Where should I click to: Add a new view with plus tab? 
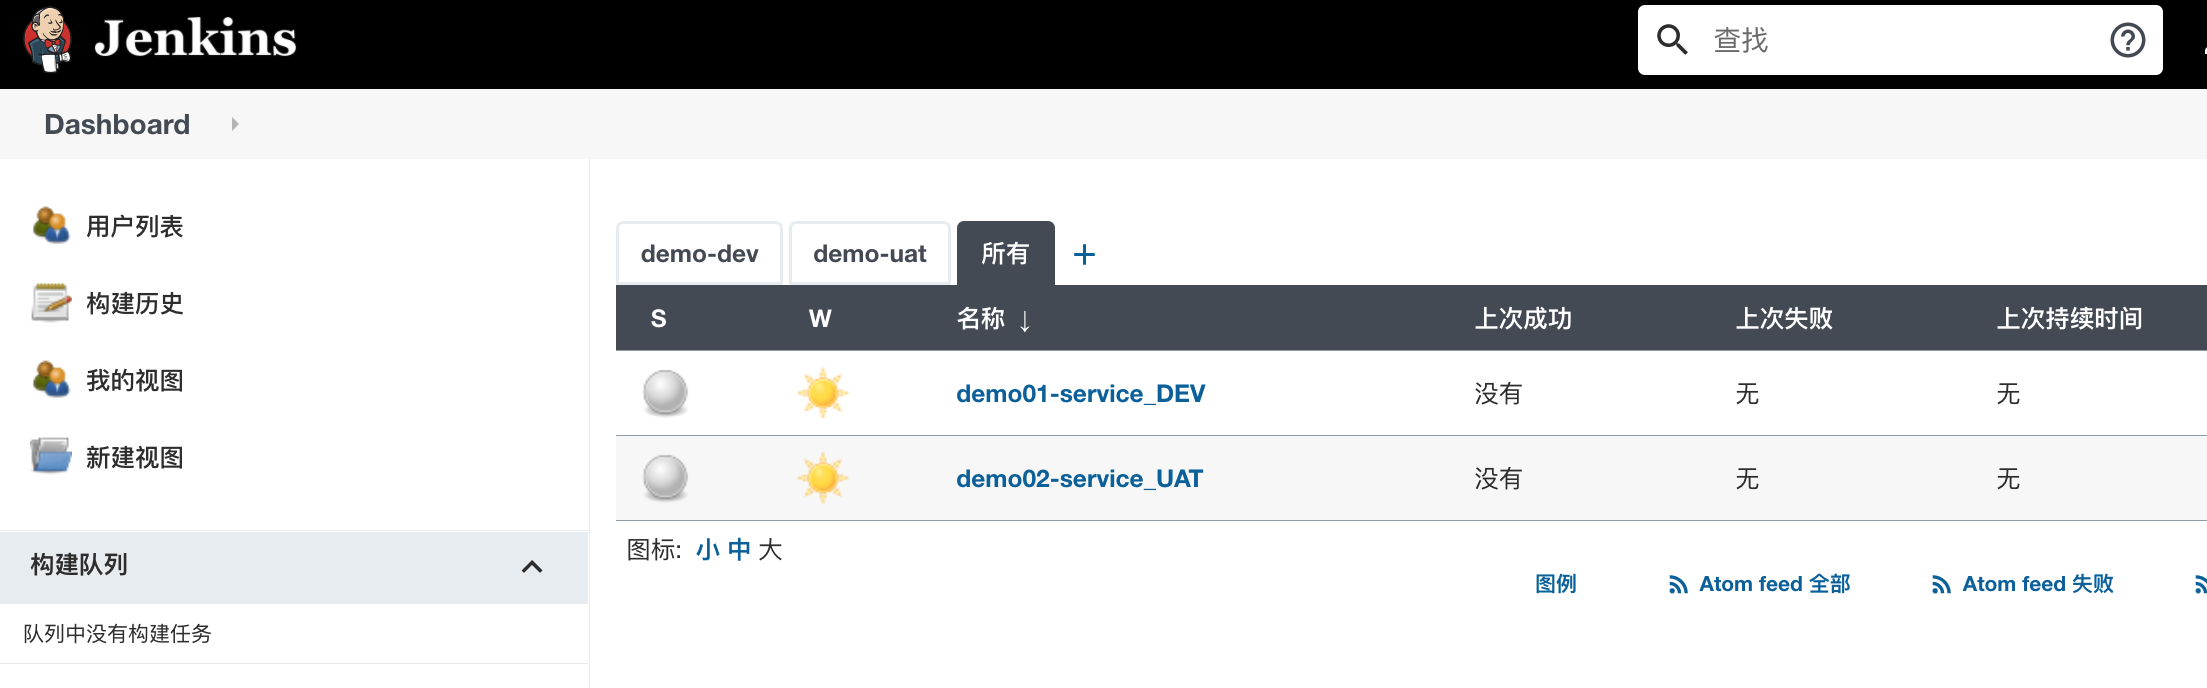(1084, 254)
